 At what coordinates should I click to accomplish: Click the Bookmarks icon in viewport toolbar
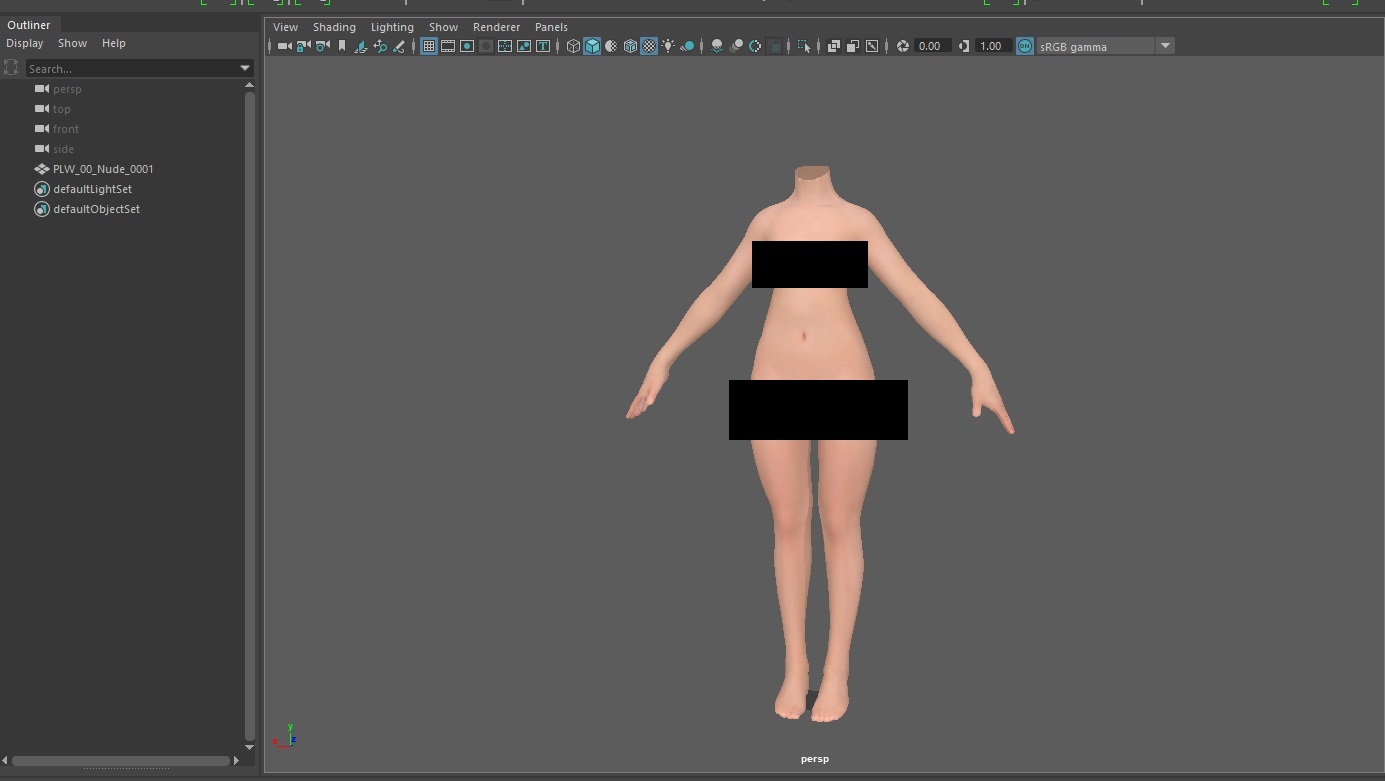(342, 46)
